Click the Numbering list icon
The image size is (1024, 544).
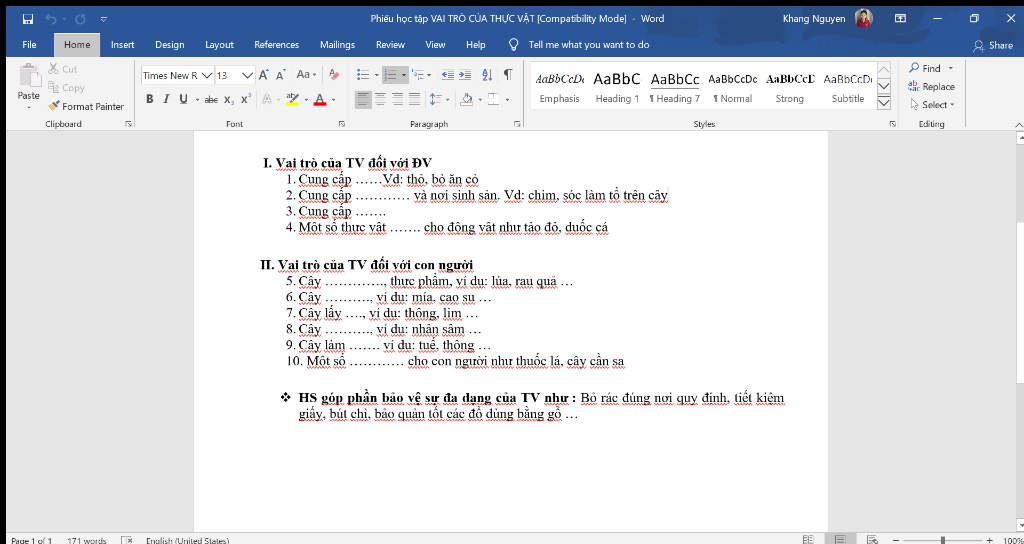tap(391, 75)
